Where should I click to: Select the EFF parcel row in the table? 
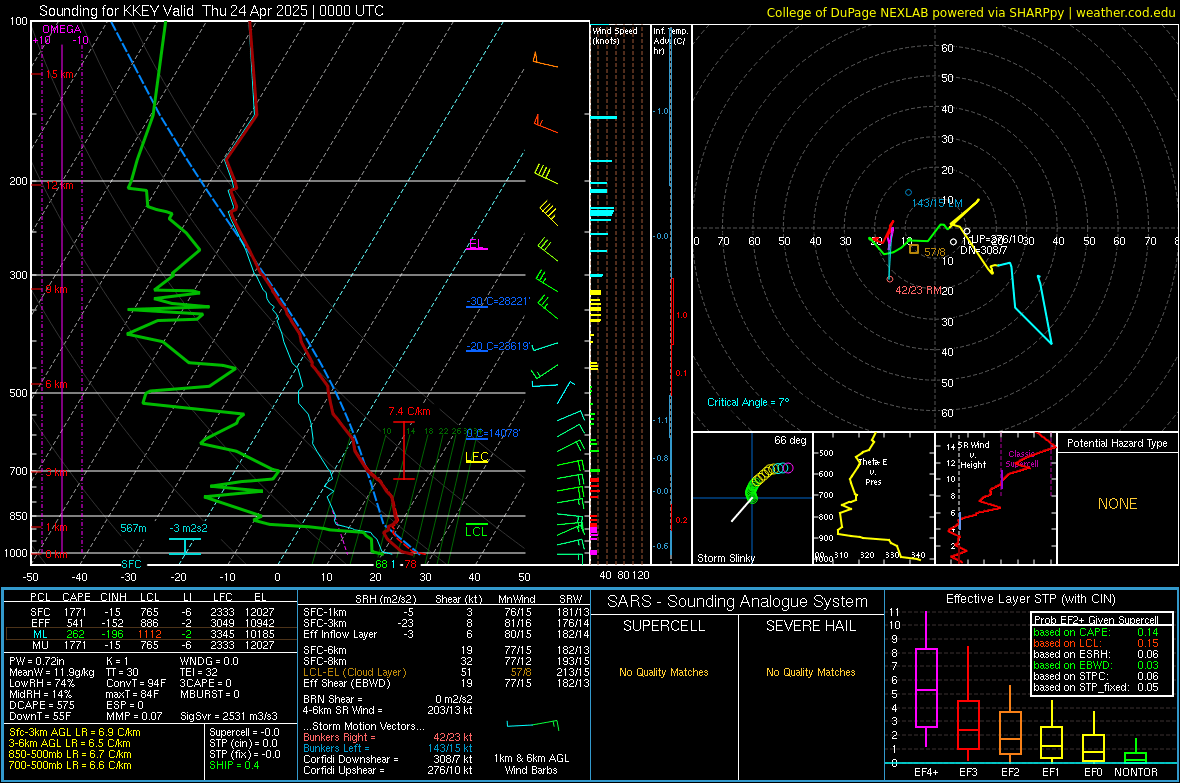tap(151, 623)
